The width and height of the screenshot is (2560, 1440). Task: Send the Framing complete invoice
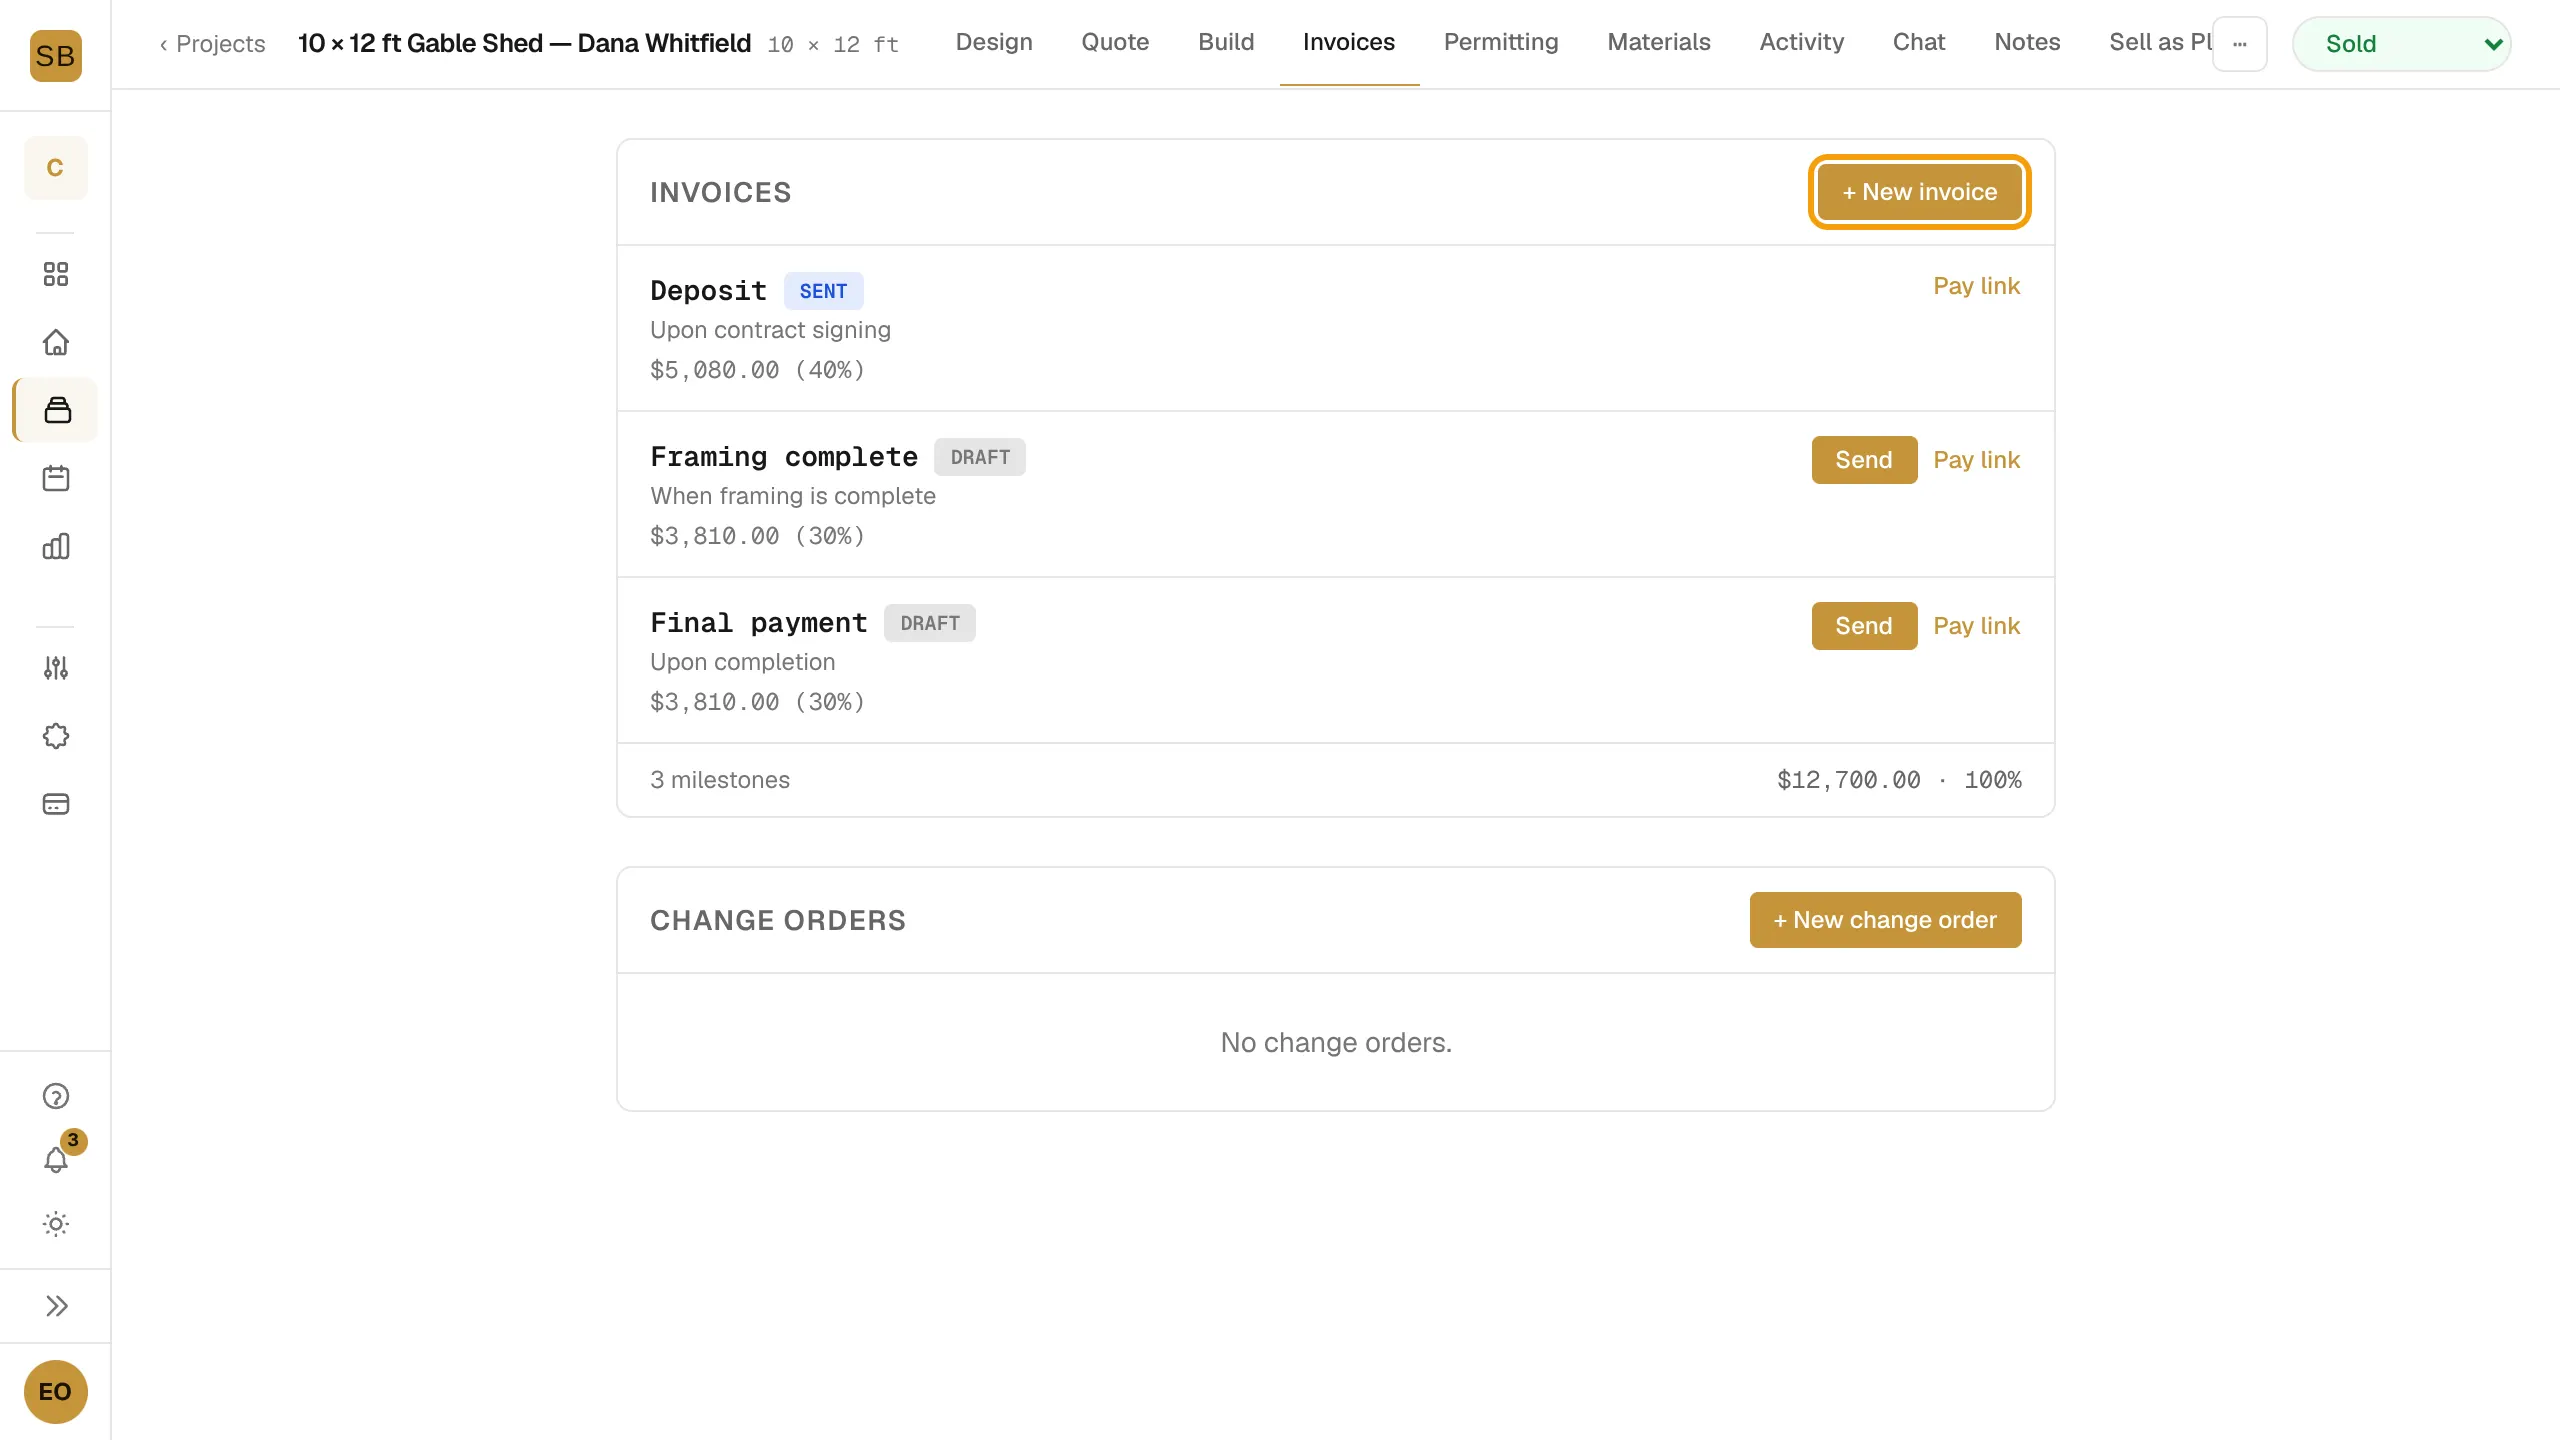pos(1864,460)
